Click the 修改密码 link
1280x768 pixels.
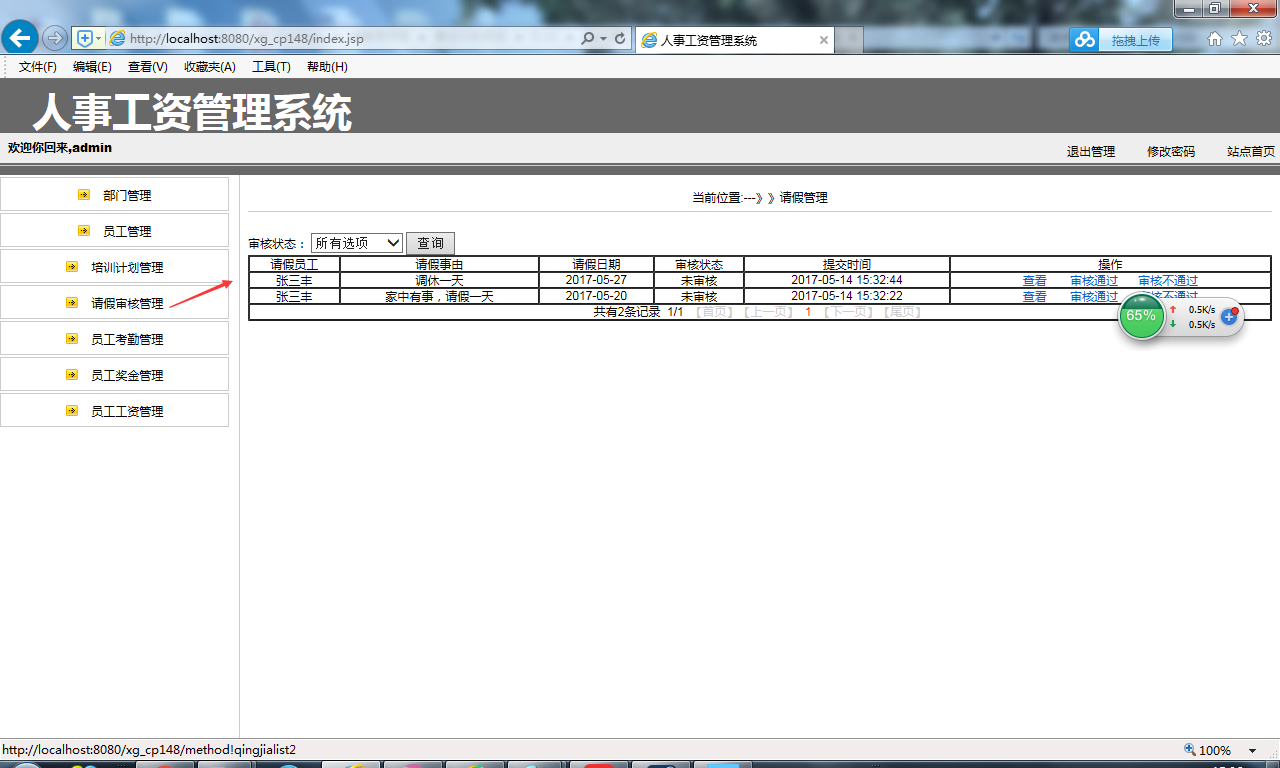(1171, 152)
